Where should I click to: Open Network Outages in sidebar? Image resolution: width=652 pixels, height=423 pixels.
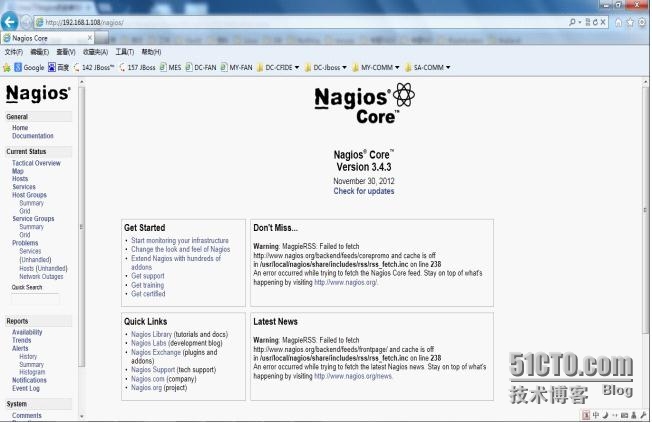tap(41, 277)
